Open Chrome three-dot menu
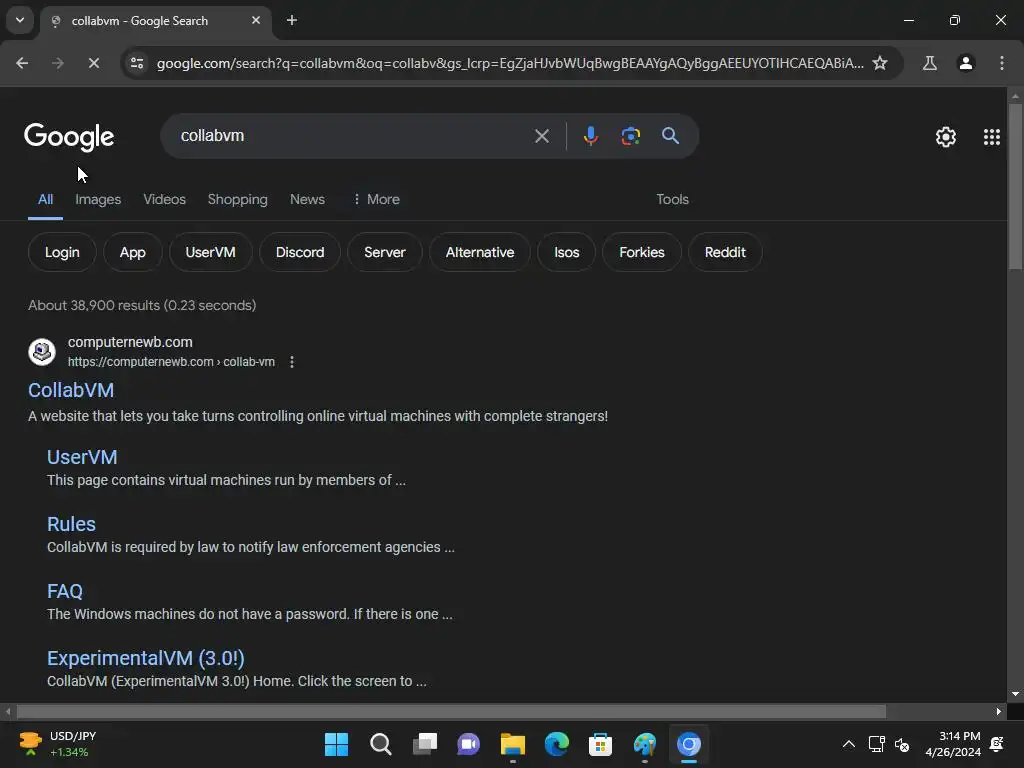The height and width of the screenshot is (768, 1024). pyautogui.click(x=1001, y=63)
